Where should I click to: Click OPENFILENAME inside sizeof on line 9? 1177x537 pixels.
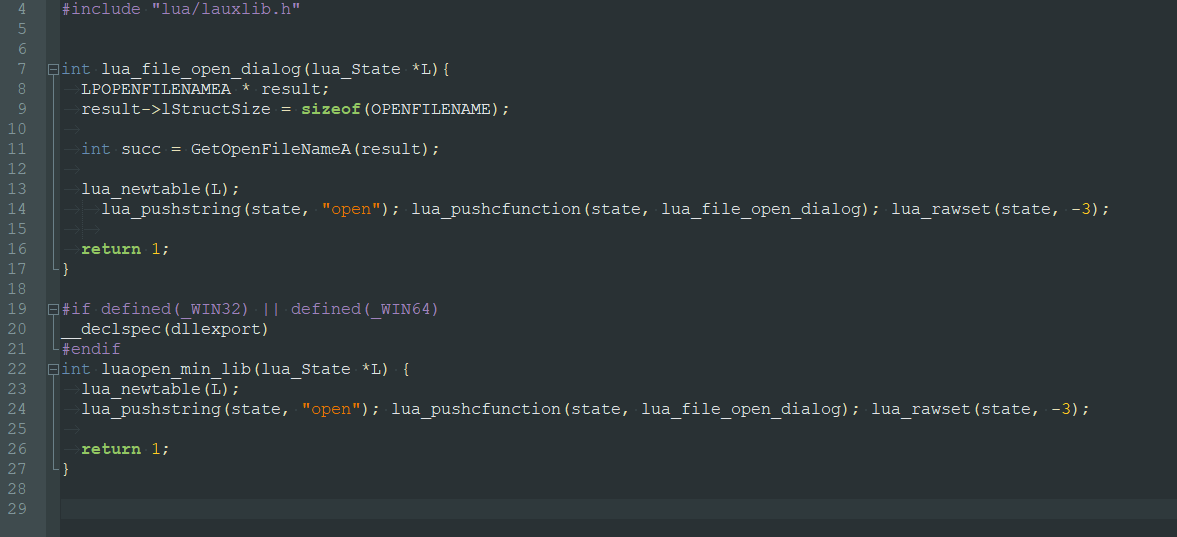(431, 109)
